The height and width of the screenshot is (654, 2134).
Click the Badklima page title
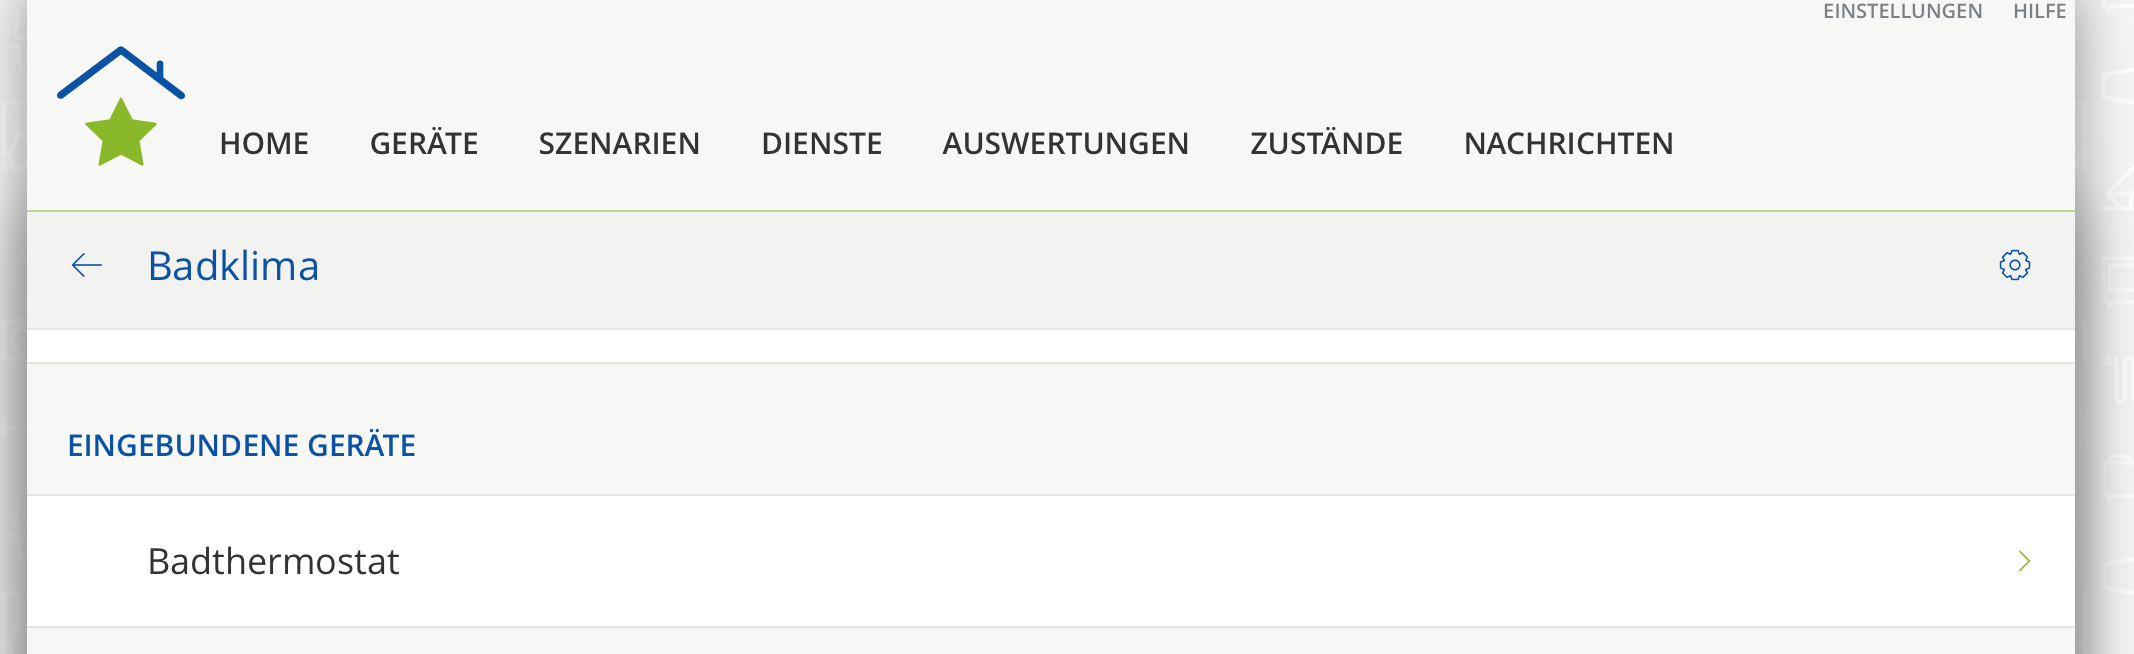pyautogui.click(x=233, y=266)
